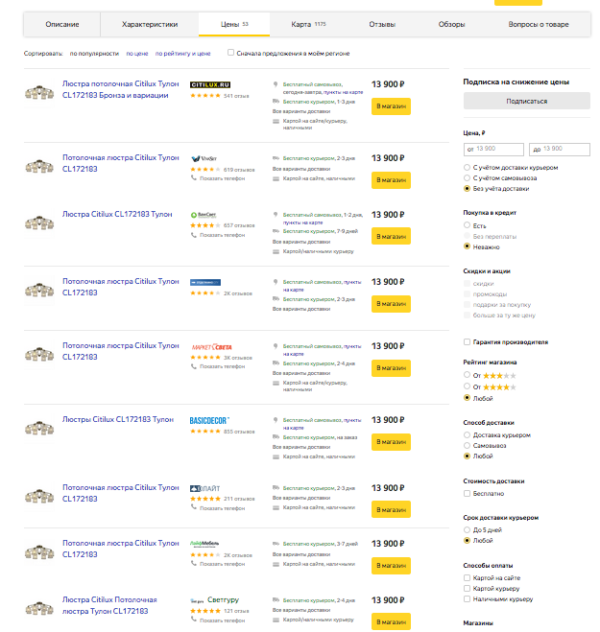Click phone icon under 657 отзывов rating
The width and height of the screenshot is (600, 632).
(194, 235)
